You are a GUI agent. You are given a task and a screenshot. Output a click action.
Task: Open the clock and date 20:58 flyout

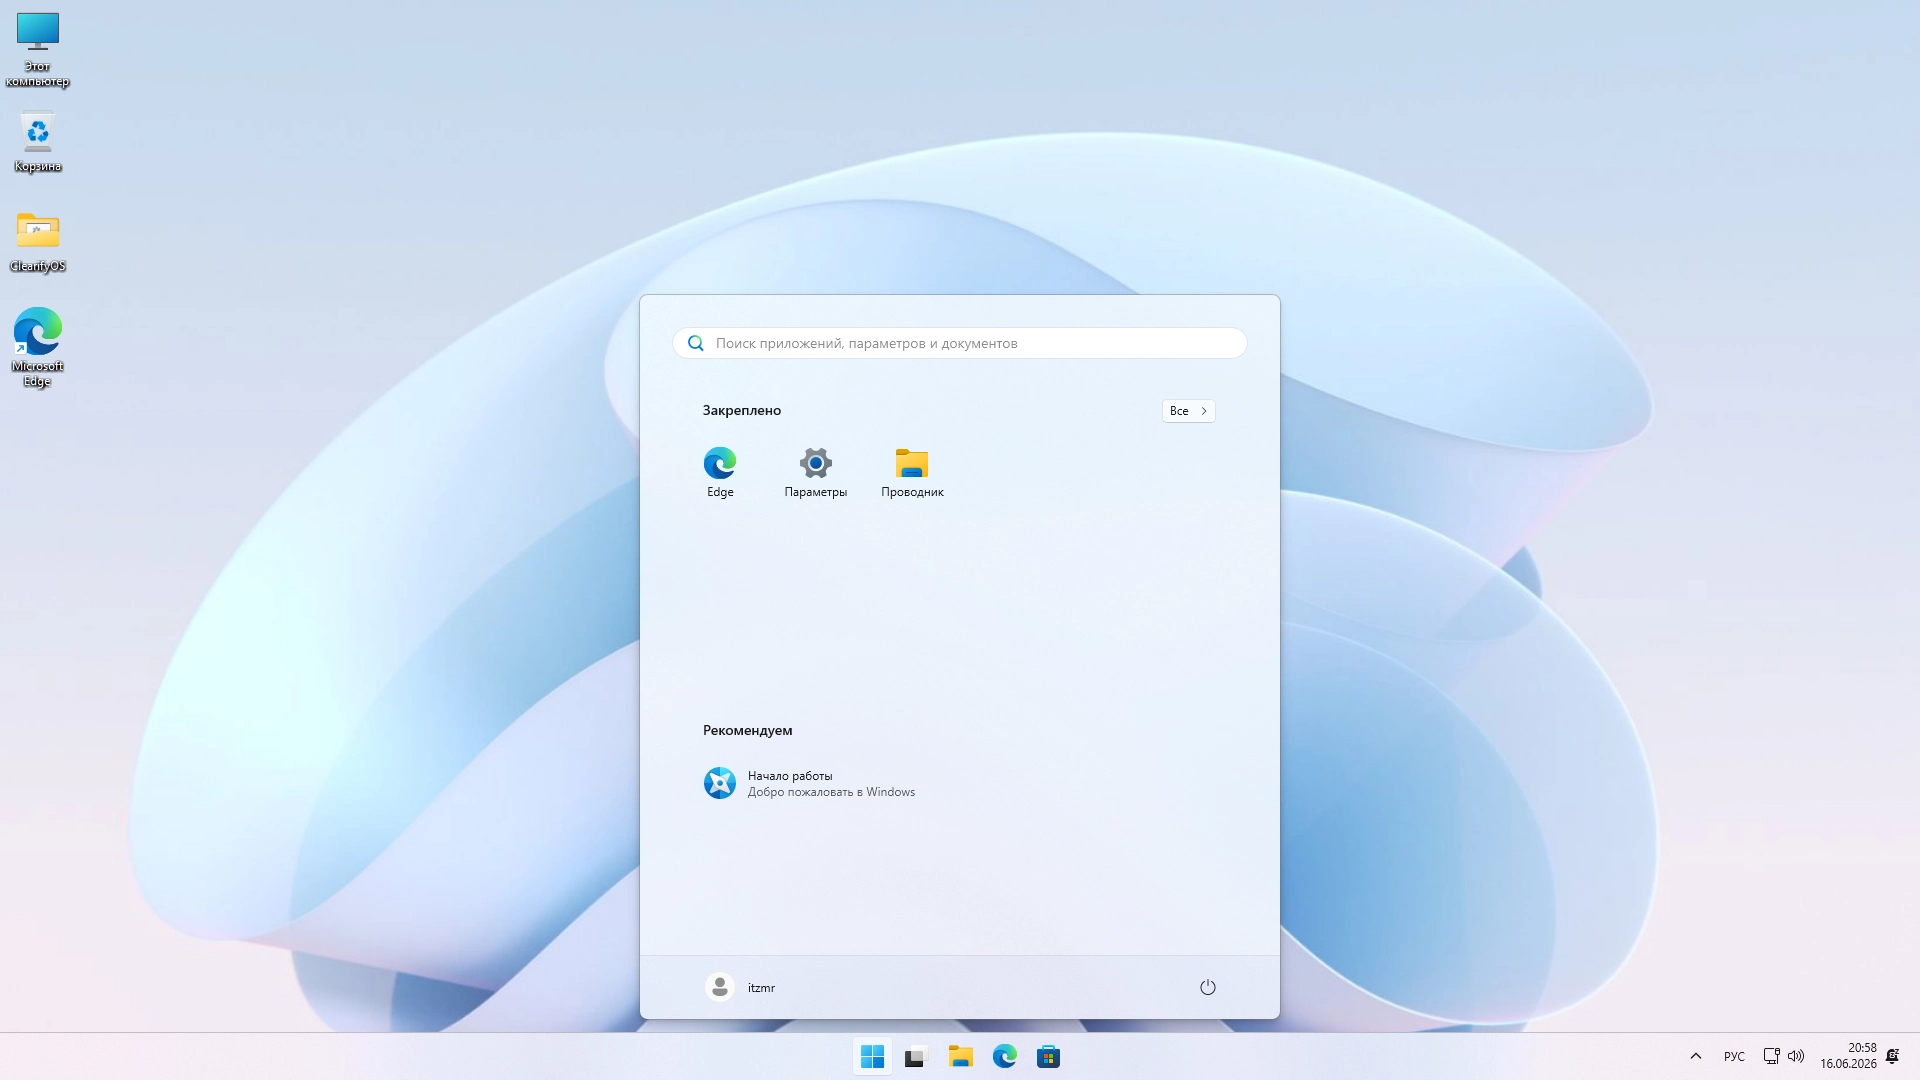(1848, 1056)
